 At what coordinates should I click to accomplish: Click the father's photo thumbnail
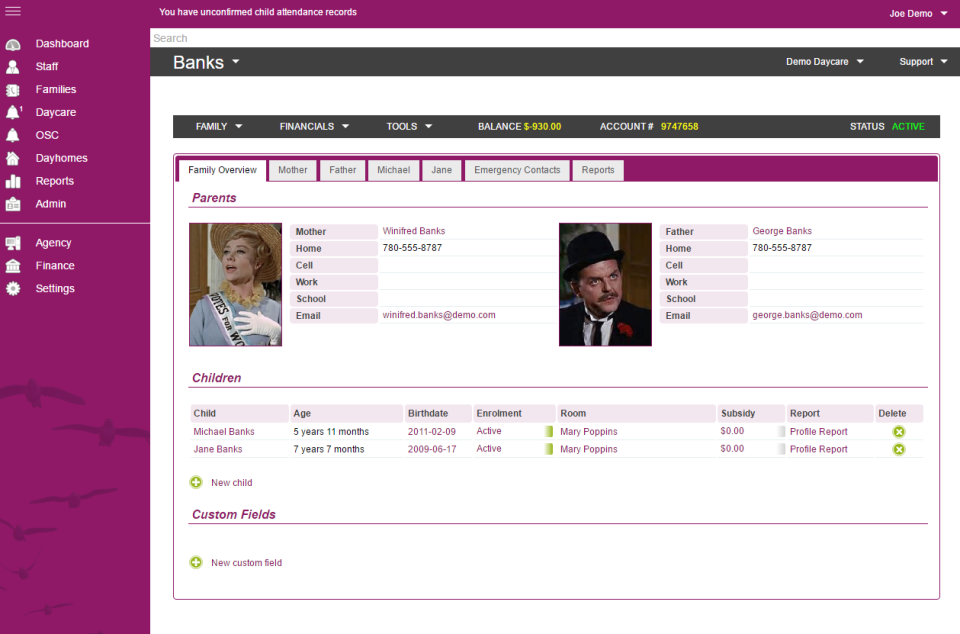point(606,285)
